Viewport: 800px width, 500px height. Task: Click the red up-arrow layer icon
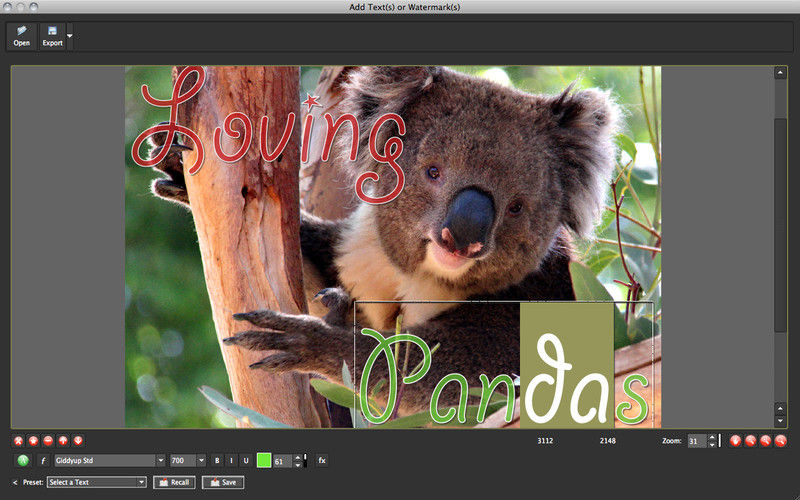63,441
